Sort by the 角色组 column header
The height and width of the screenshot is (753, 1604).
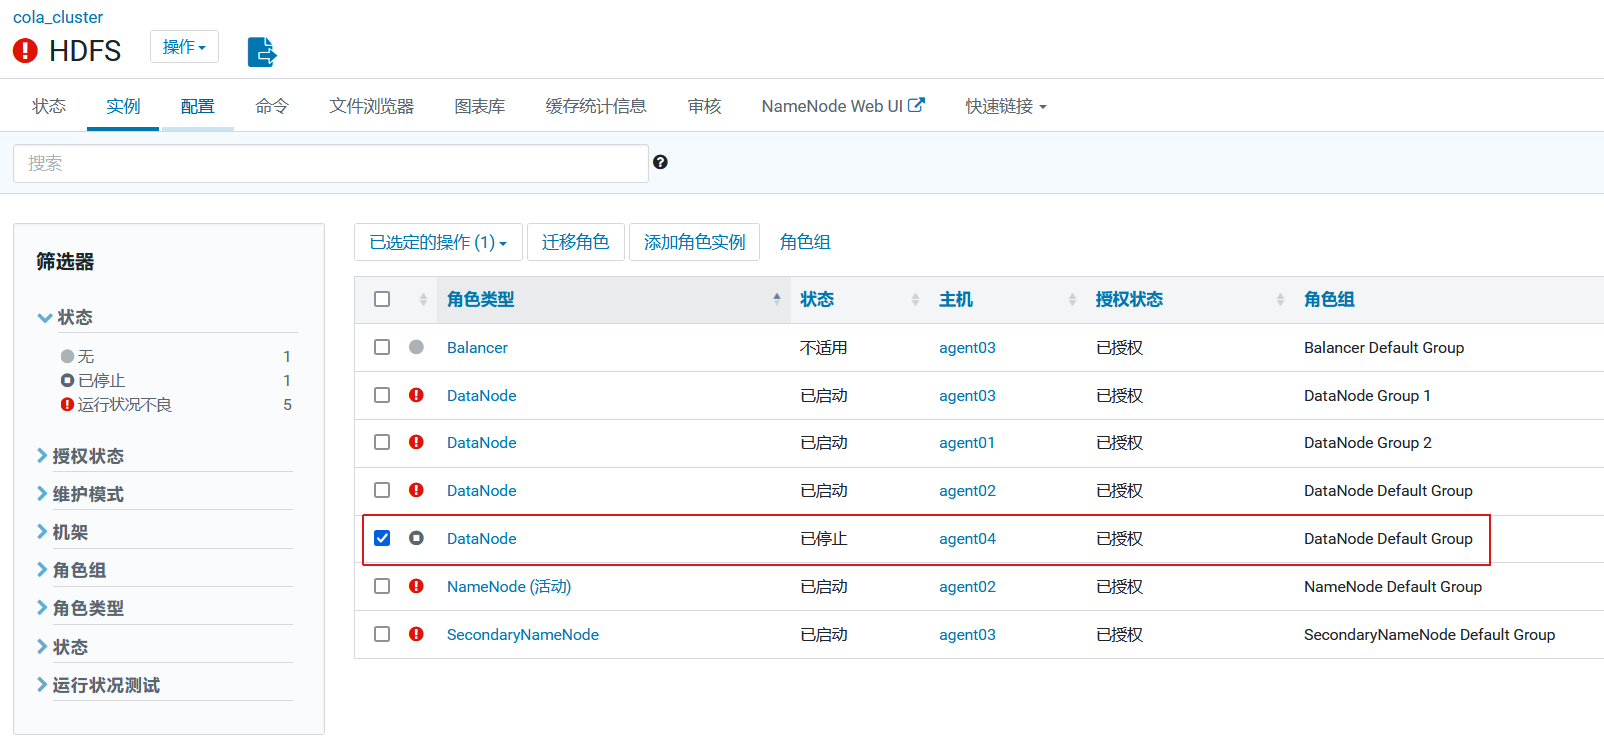pyautogui.click(x=1329, y=299)
